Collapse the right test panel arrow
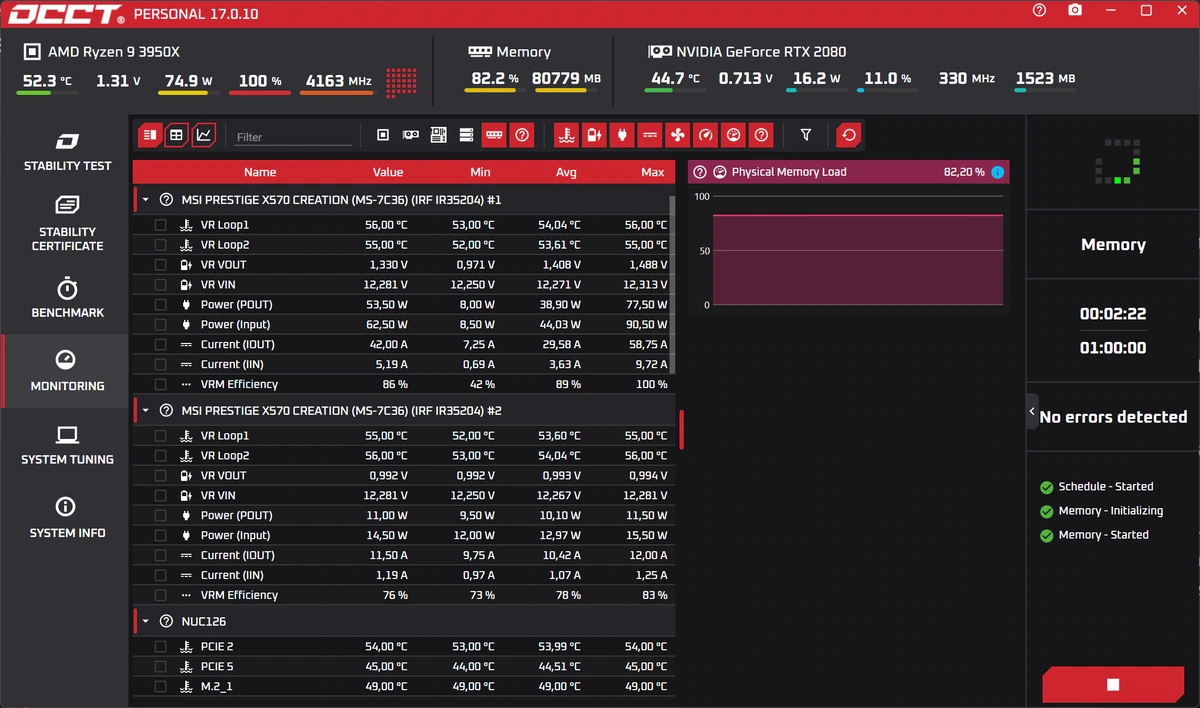1200x708 pixels. [1032, 412]
